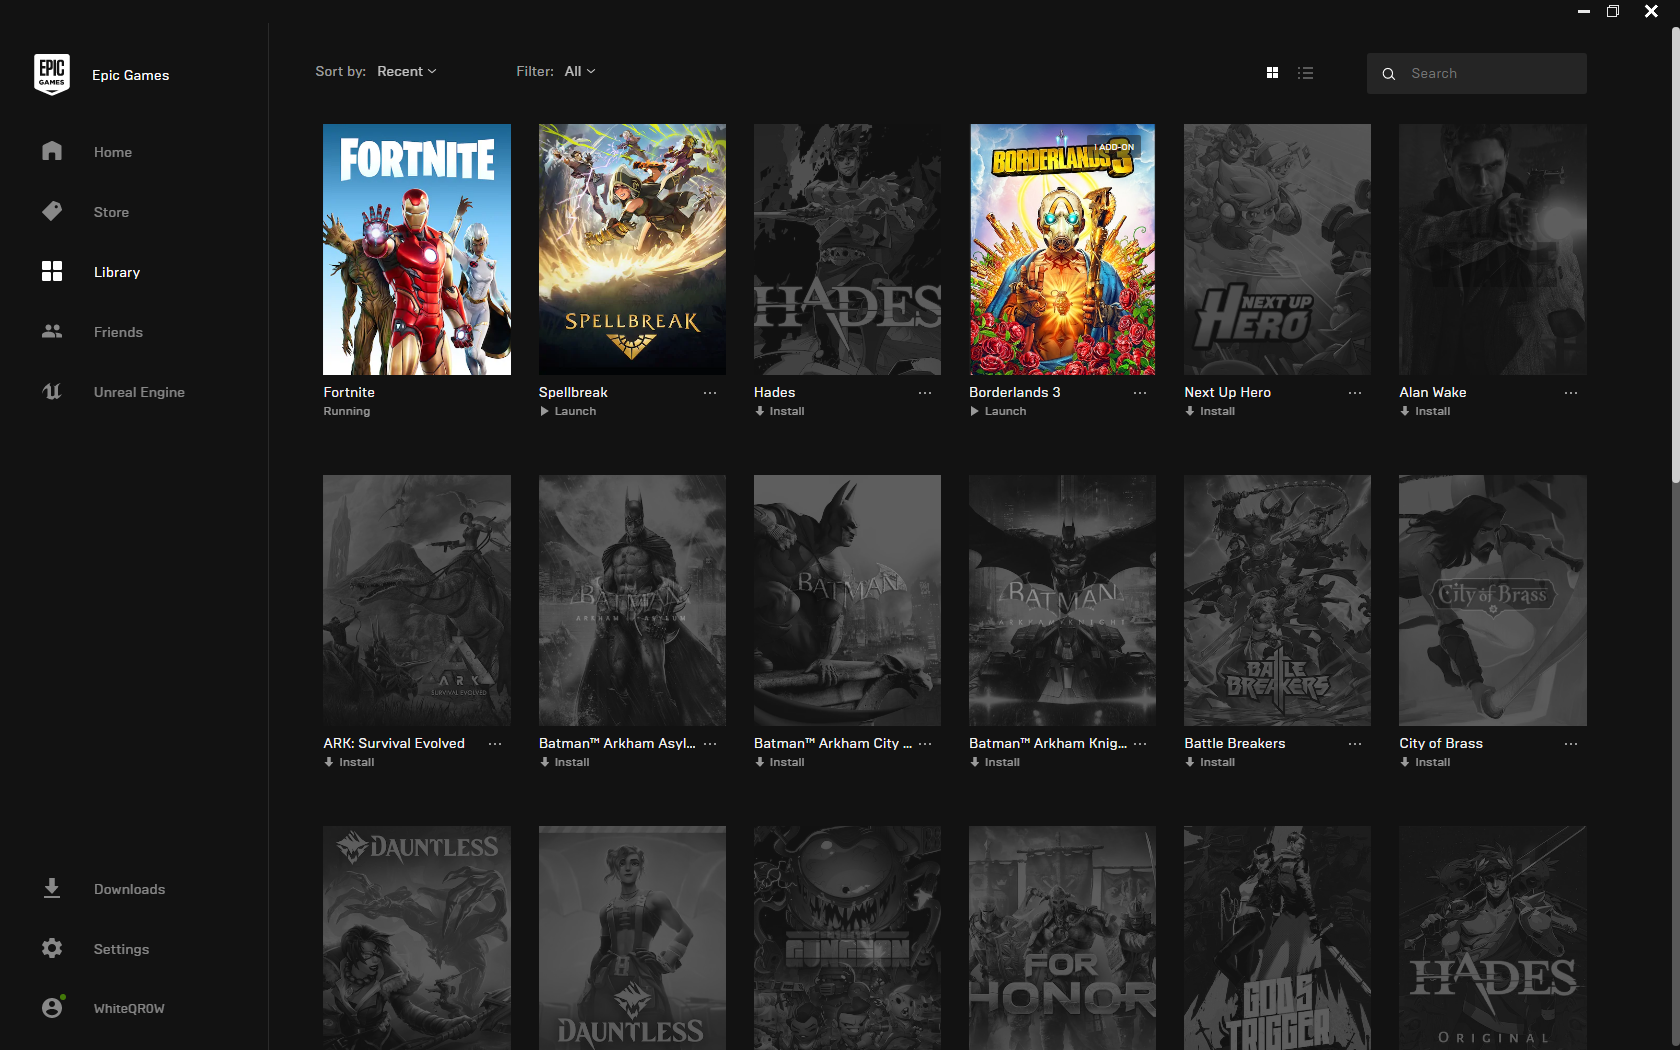Open Downloads in sidebar
Viewport: 1680px width, 1050px height.
click(x=129, y=889)
